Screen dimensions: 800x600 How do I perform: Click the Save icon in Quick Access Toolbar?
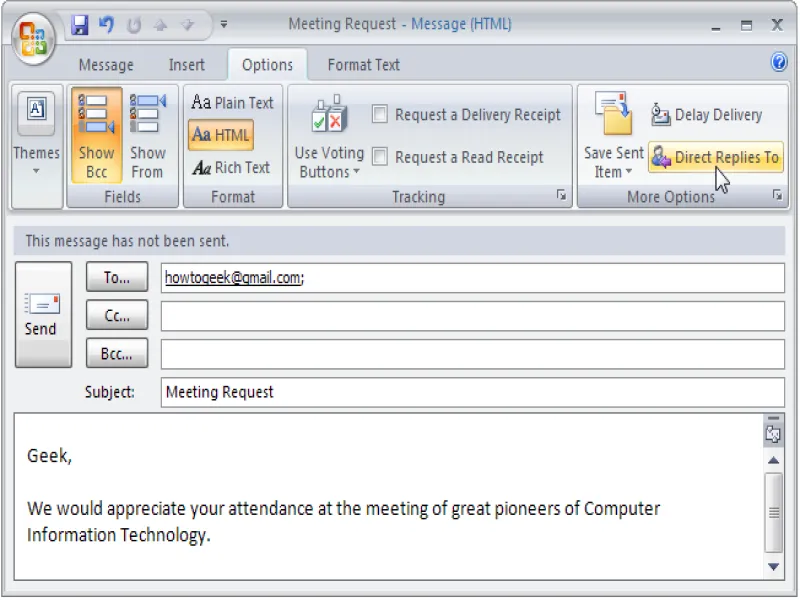point(80,24)
